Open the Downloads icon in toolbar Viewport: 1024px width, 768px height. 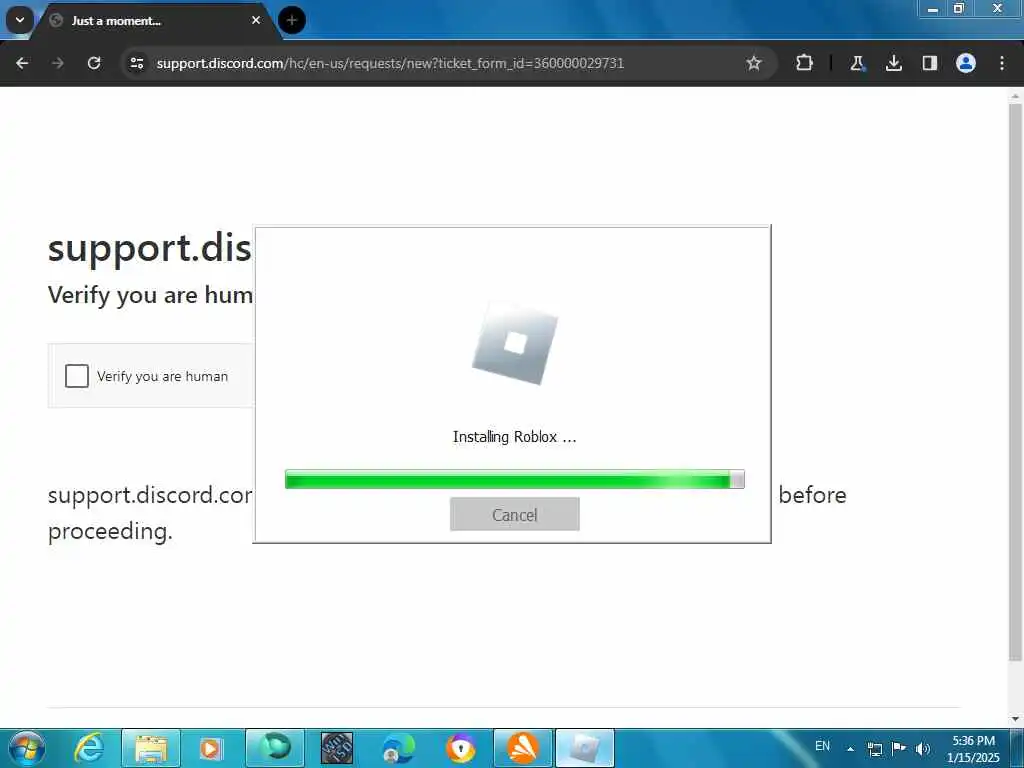893,63
